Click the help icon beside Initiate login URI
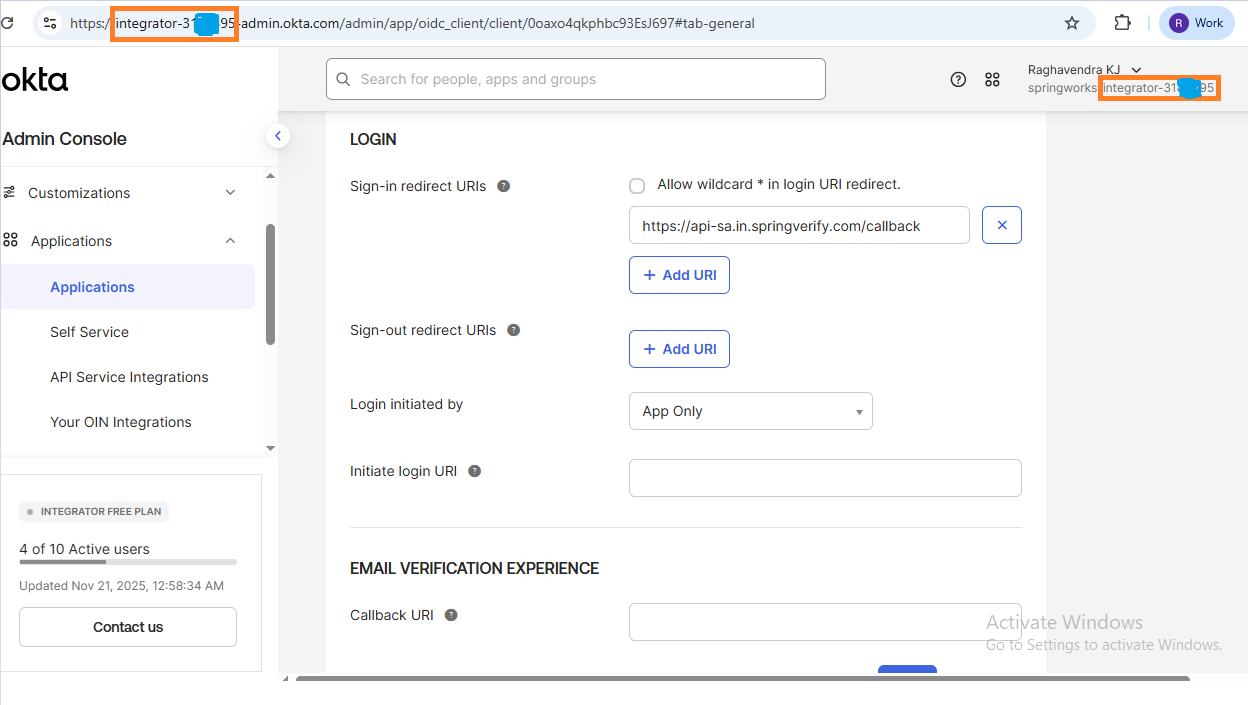 click(475, 471)
